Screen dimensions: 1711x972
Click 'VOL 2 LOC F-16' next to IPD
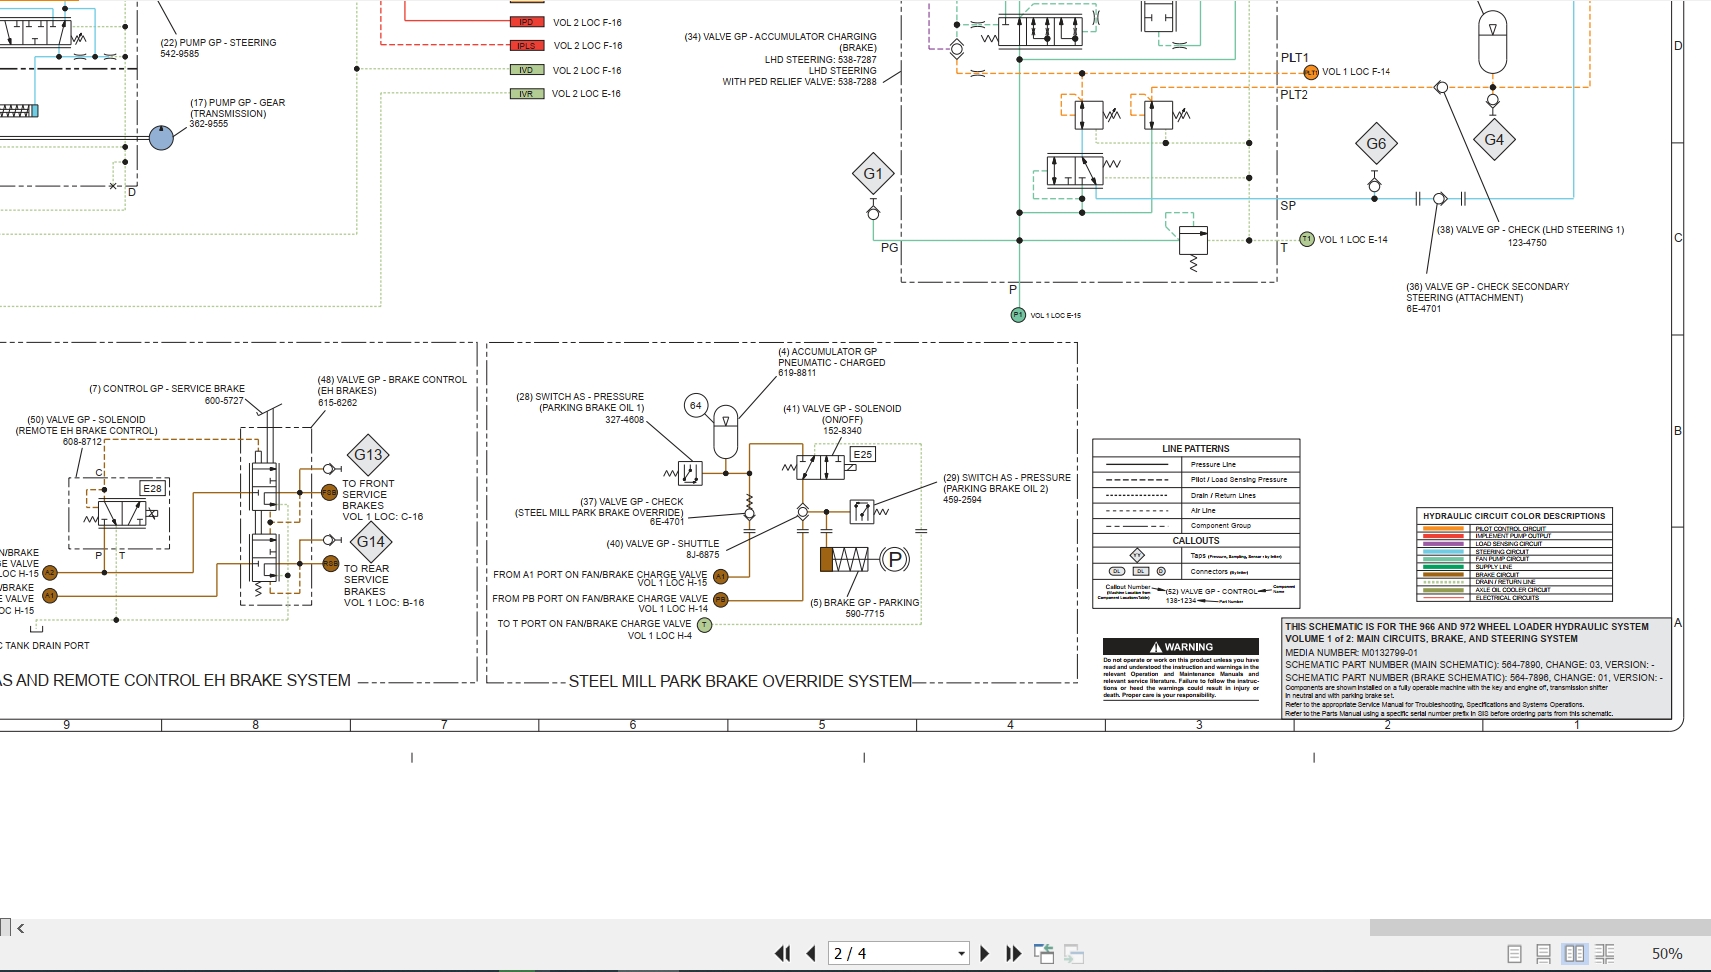(x=587, y=23)
